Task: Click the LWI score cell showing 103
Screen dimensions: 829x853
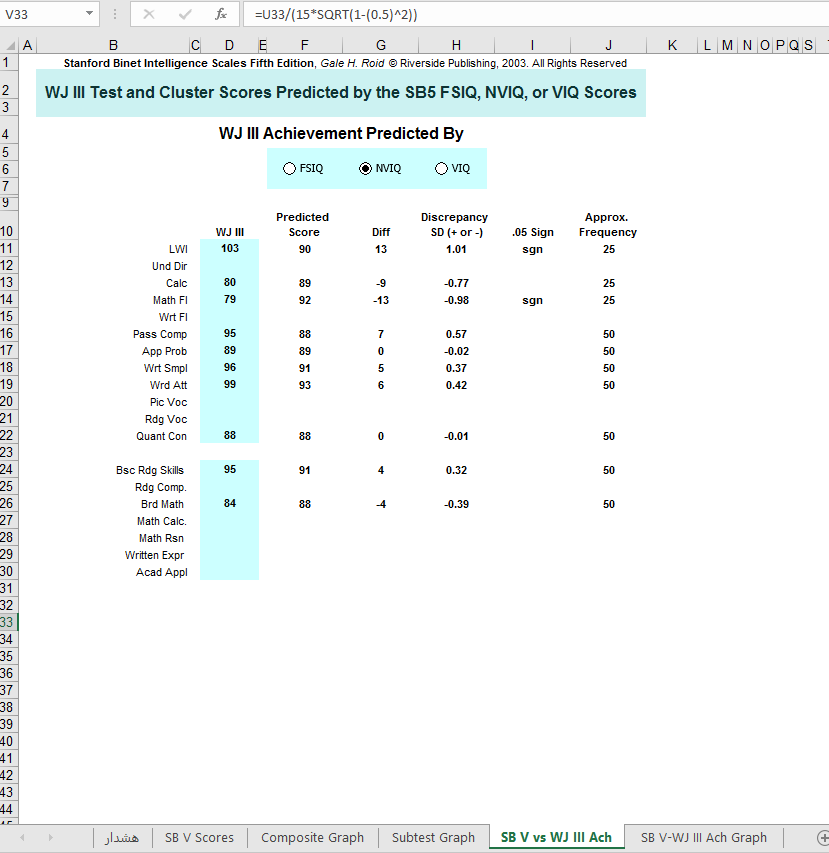Action: click(229, 248)
